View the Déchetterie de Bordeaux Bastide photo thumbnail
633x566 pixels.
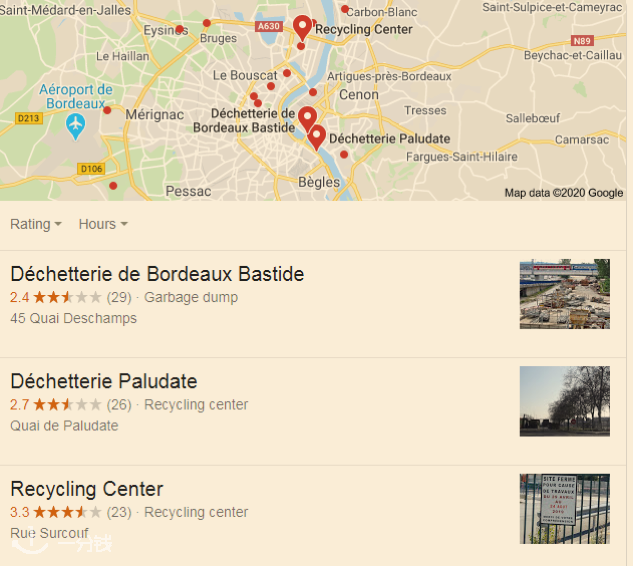point(564,294)
